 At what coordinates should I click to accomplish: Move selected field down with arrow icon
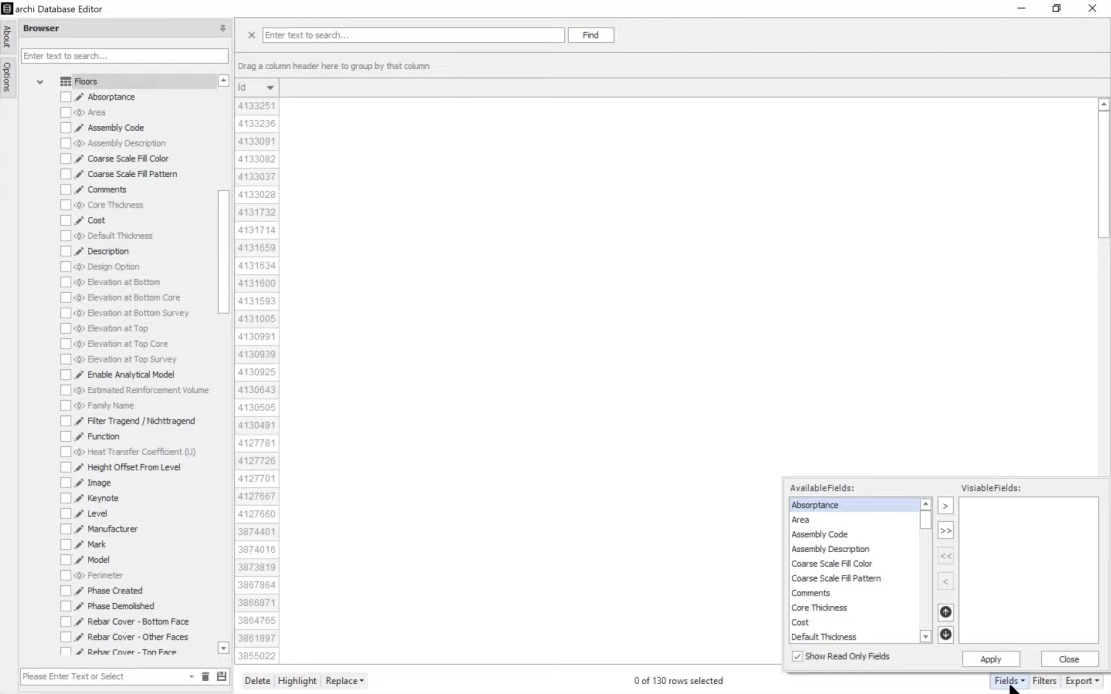946,634
